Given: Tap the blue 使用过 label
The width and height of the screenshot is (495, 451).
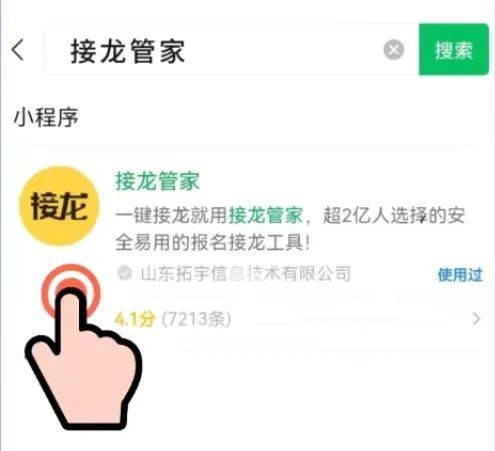Looking at the screenshot, I should coord(460,275).
